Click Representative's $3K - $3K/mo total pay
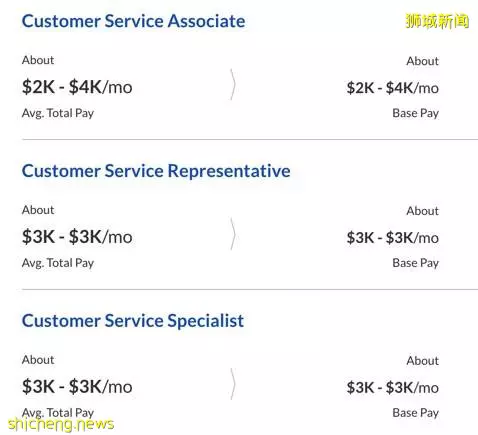The height and width of the screenshot is (435, 478). pos(77,237)
